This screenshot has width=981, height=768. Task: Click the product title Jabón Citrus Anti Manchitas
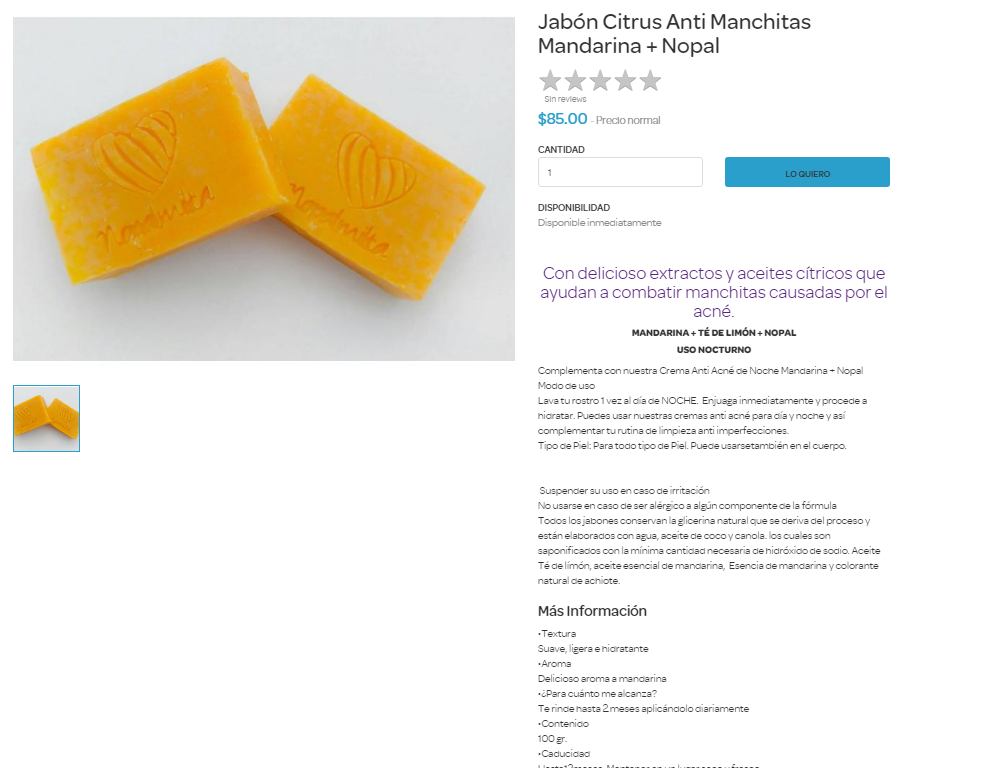tap(674, 34)
